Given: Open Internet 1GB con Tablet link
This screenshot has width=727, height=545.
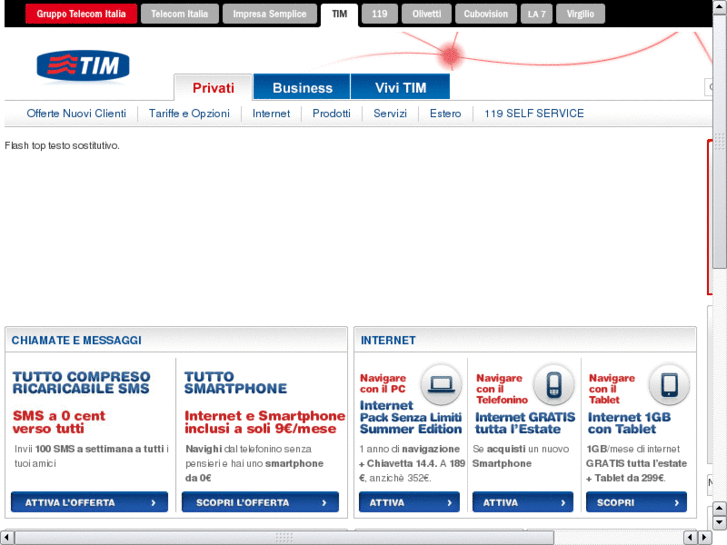Looking at the screenshot, I should (629, 423).
